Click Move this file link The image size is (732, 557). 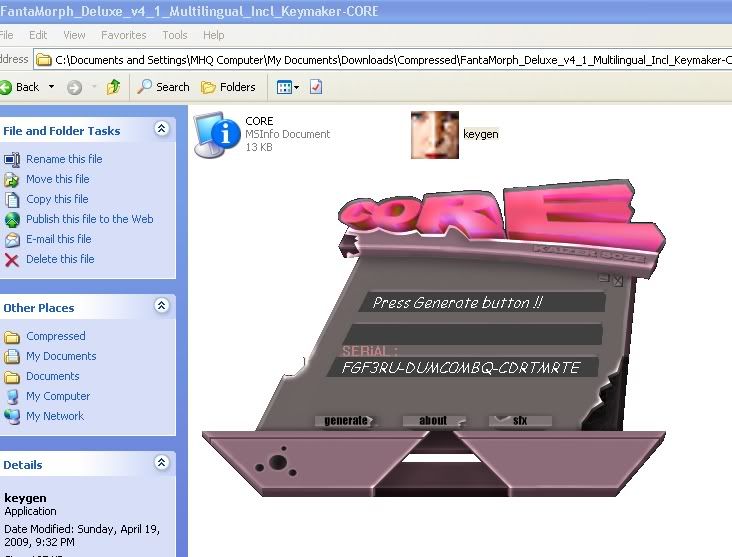(57, 179)
